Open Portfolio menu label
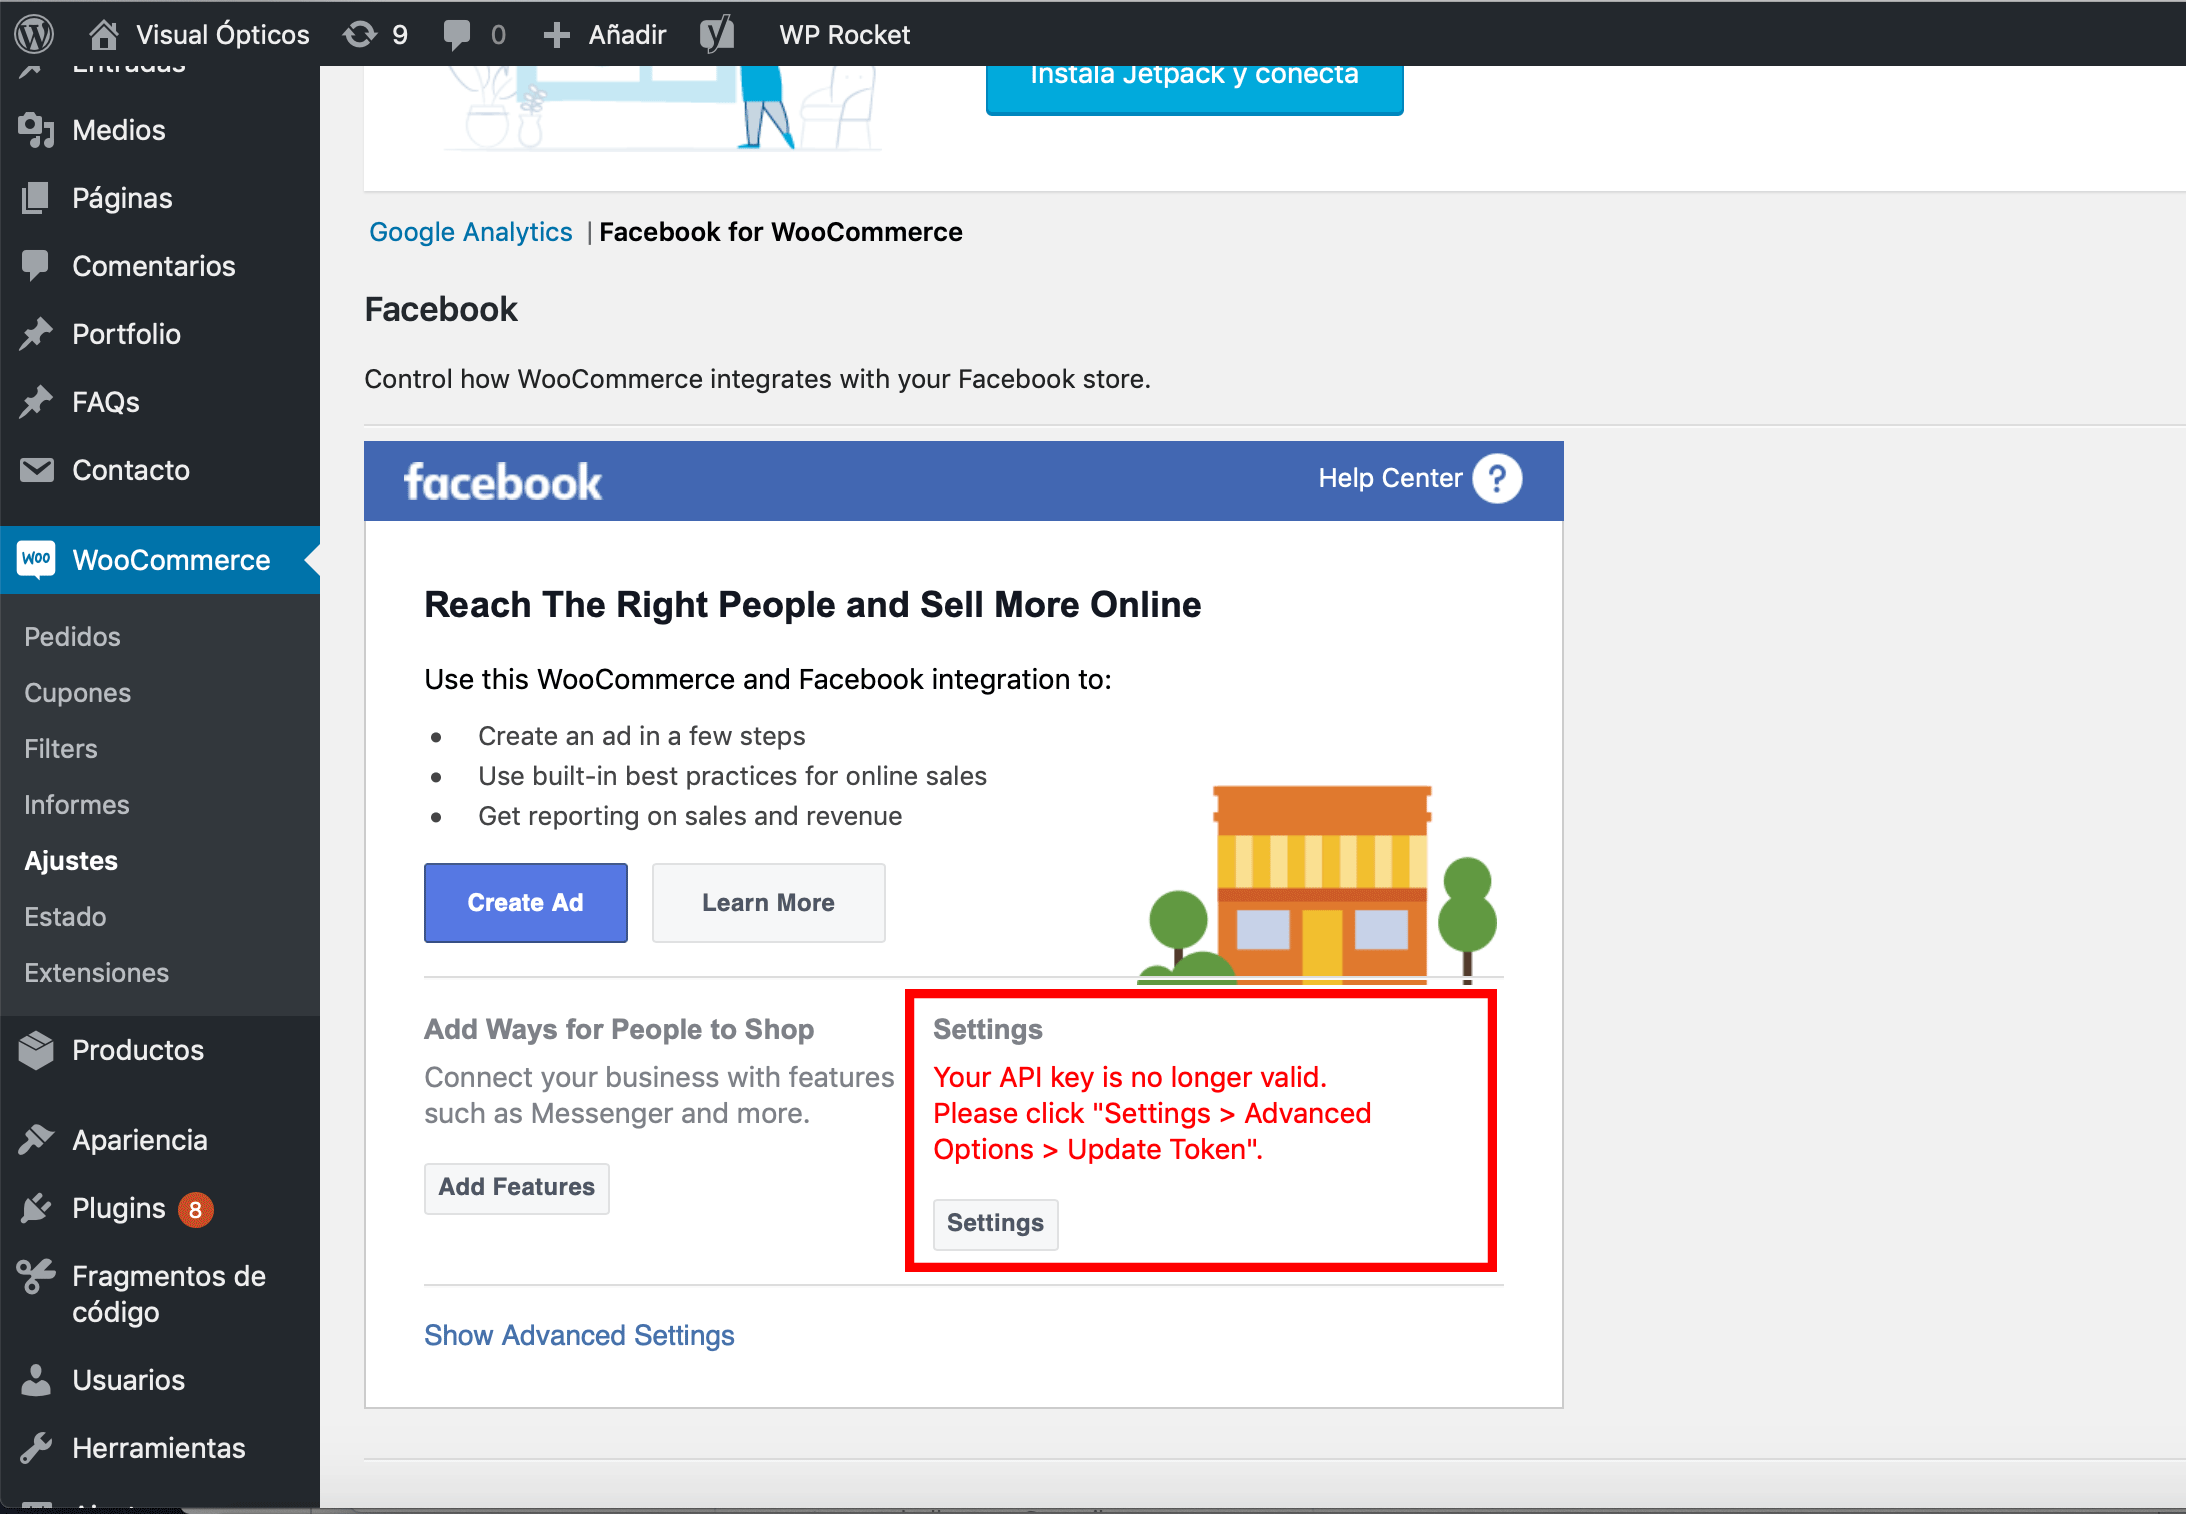2186x1514 pixels. pos(126,334)
